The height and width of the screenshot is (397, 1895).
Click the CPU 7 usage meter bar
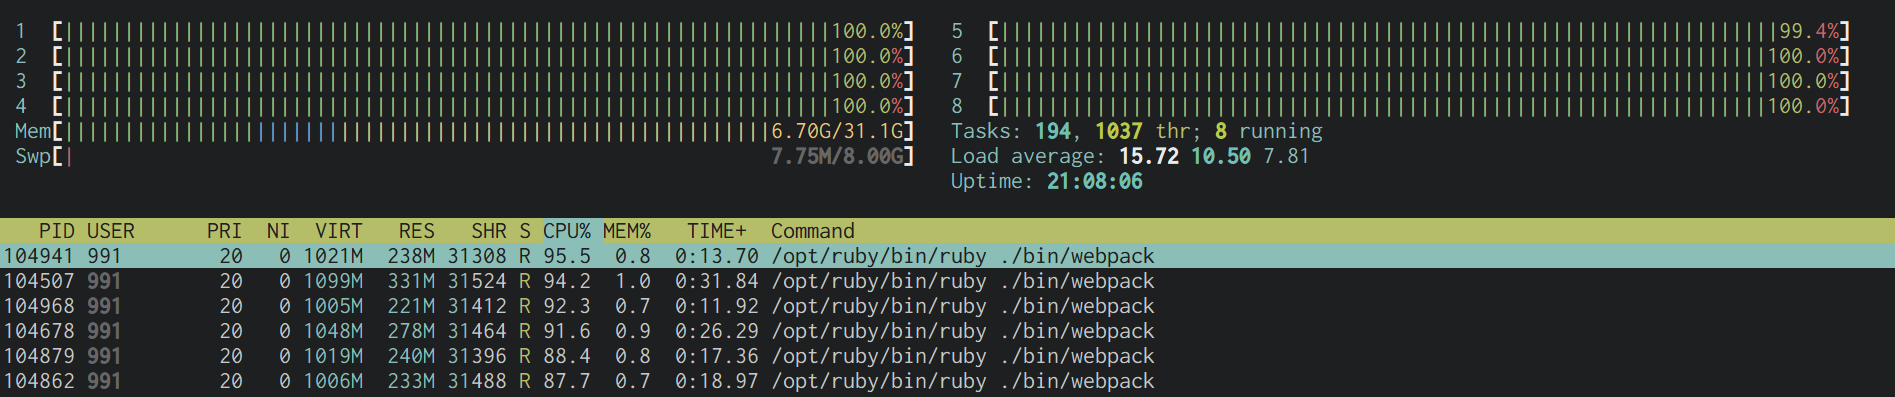tap(1419, 81)
